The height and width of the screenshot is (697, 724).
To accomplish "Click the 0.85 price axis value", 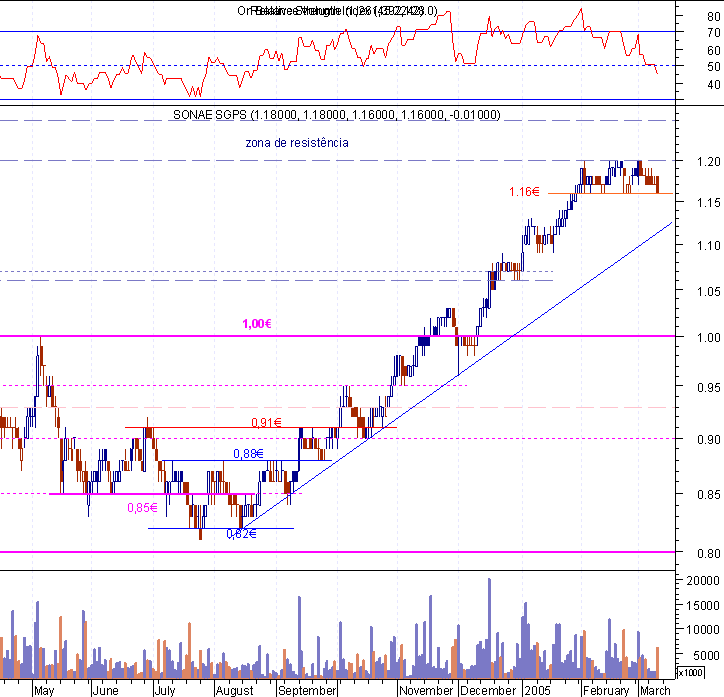I will coord(709,494).
